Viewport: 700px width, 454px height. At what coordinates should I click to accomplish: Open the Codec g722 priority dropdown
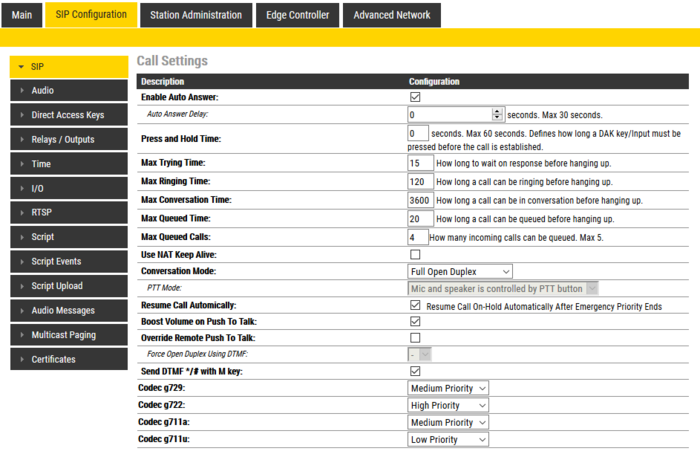(x=448, y=405)
